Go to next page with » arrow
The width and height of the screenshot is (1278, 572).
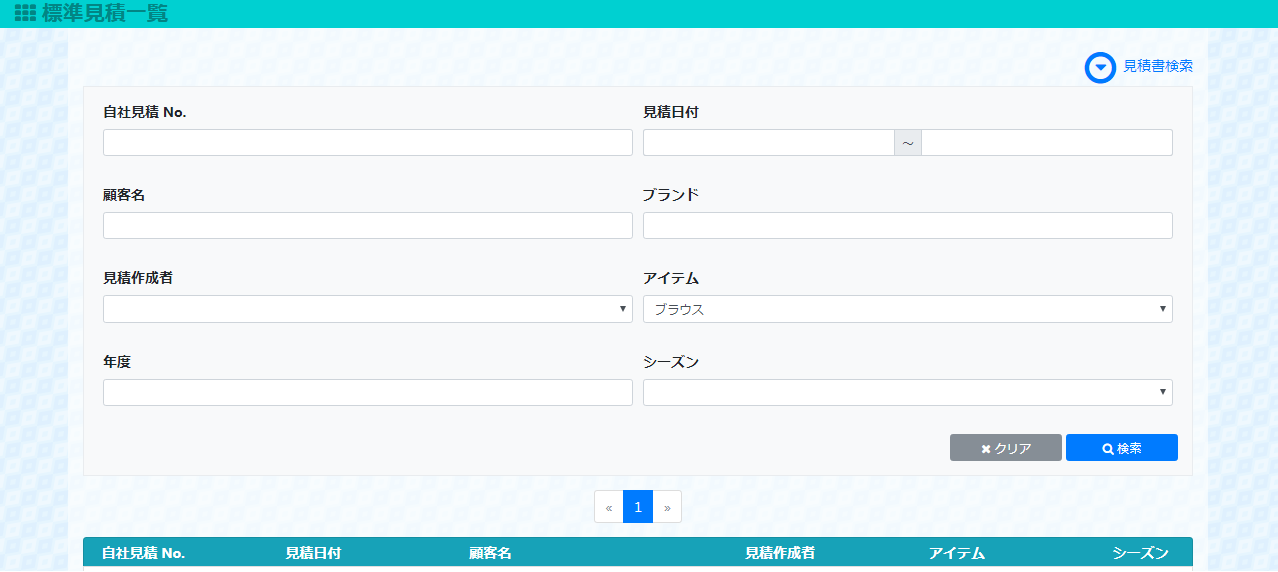(x=667, y=507)
